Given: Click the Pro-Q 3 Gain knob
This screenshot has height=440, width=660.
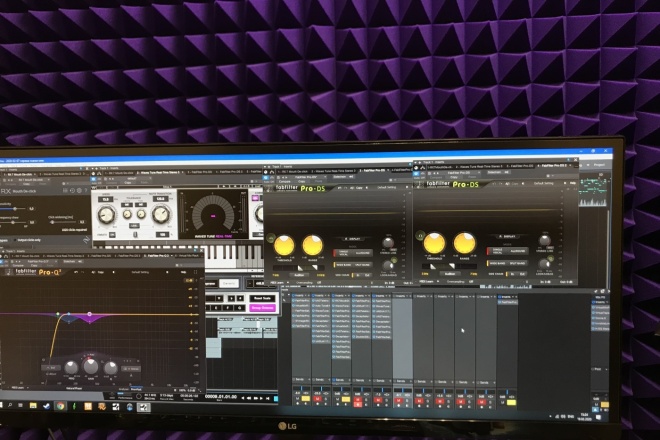Looking at the screenshot, I should 91,366.
